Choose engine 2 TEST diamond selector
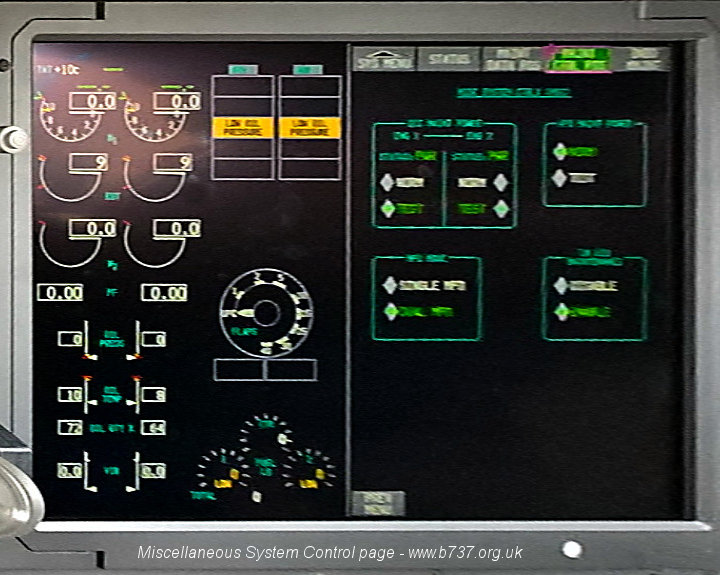Screen dimensions: 720x575 pyautogui.click(x=501, y=209)
